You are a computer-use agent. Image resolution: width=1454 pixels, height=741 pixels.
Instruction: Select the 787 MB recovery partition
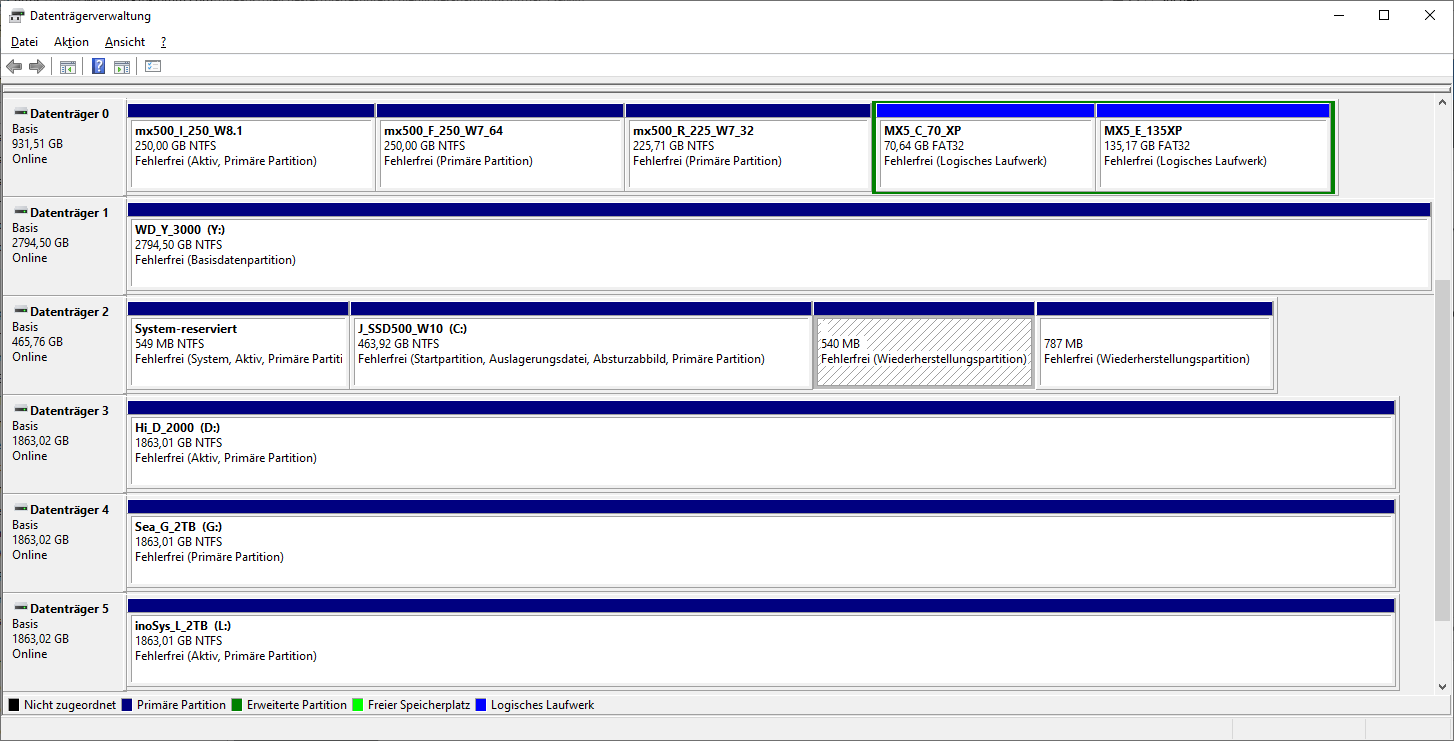point(1155,344)
